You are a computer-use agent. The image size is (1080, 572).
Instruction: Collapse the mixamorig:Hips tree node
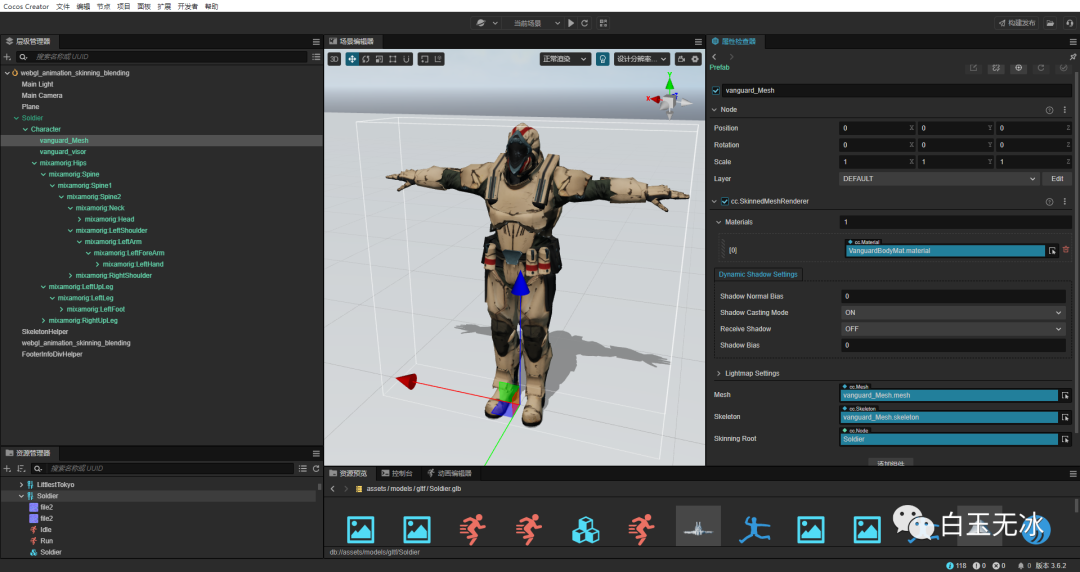pyautogui.click(x=33, y=163)
